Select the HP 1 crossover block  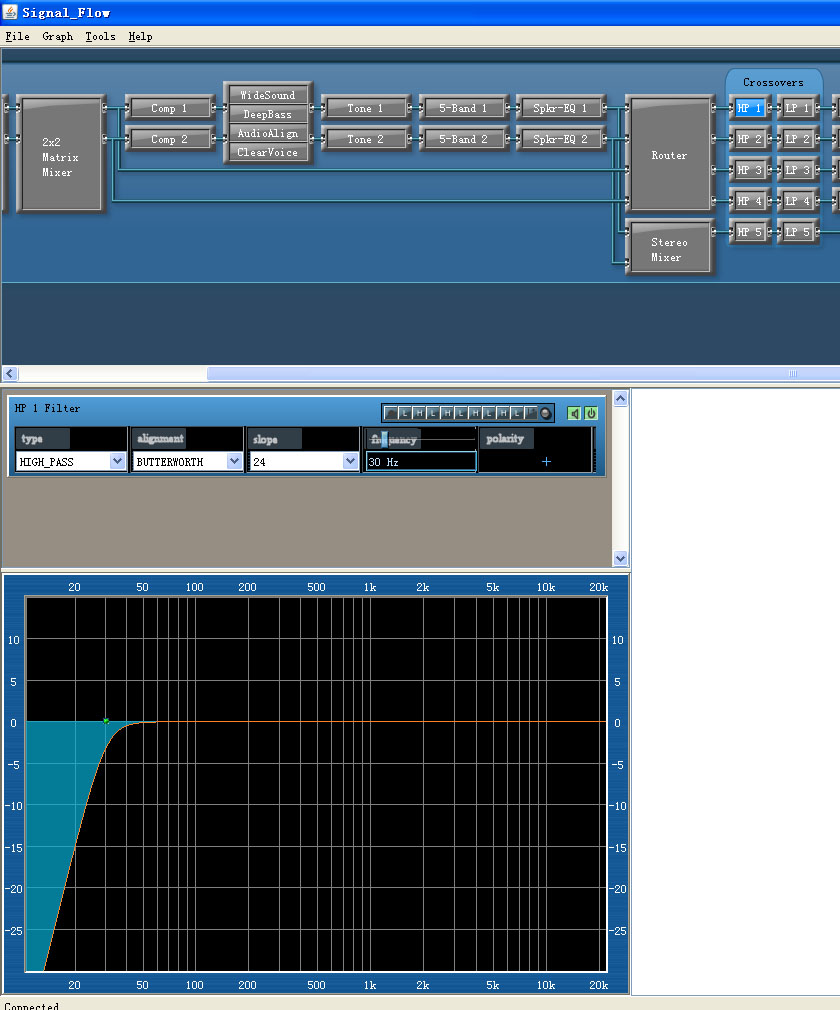tap(749, 108)
